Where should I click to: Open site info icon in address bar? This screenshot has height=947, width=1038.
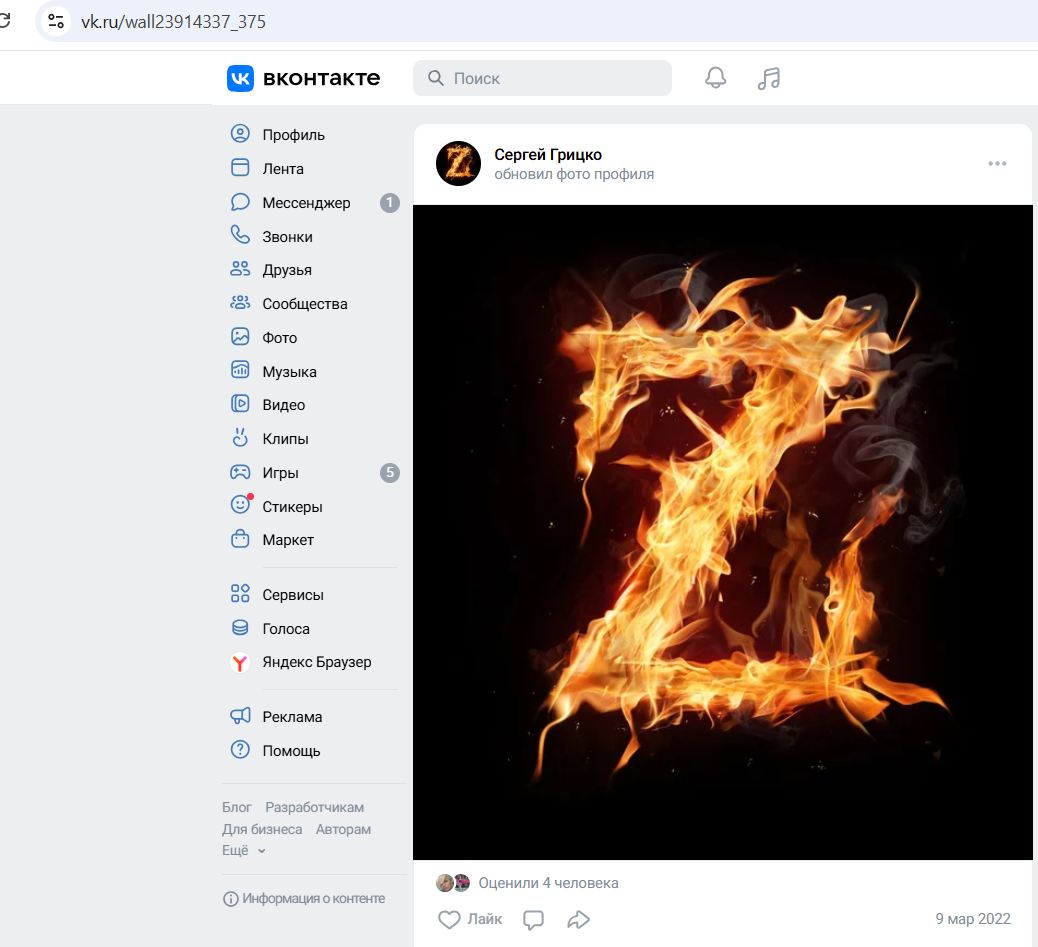click(x=56, y=21)
